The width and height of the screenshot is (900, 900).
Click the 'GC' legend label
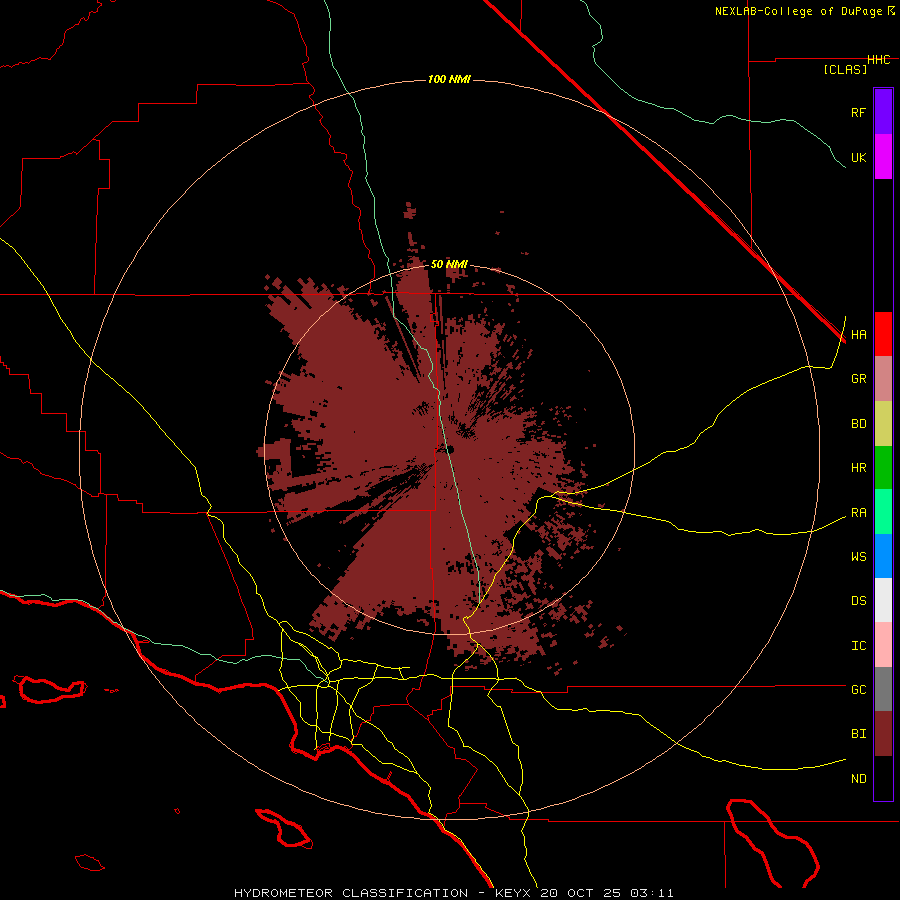pos(858,690)
